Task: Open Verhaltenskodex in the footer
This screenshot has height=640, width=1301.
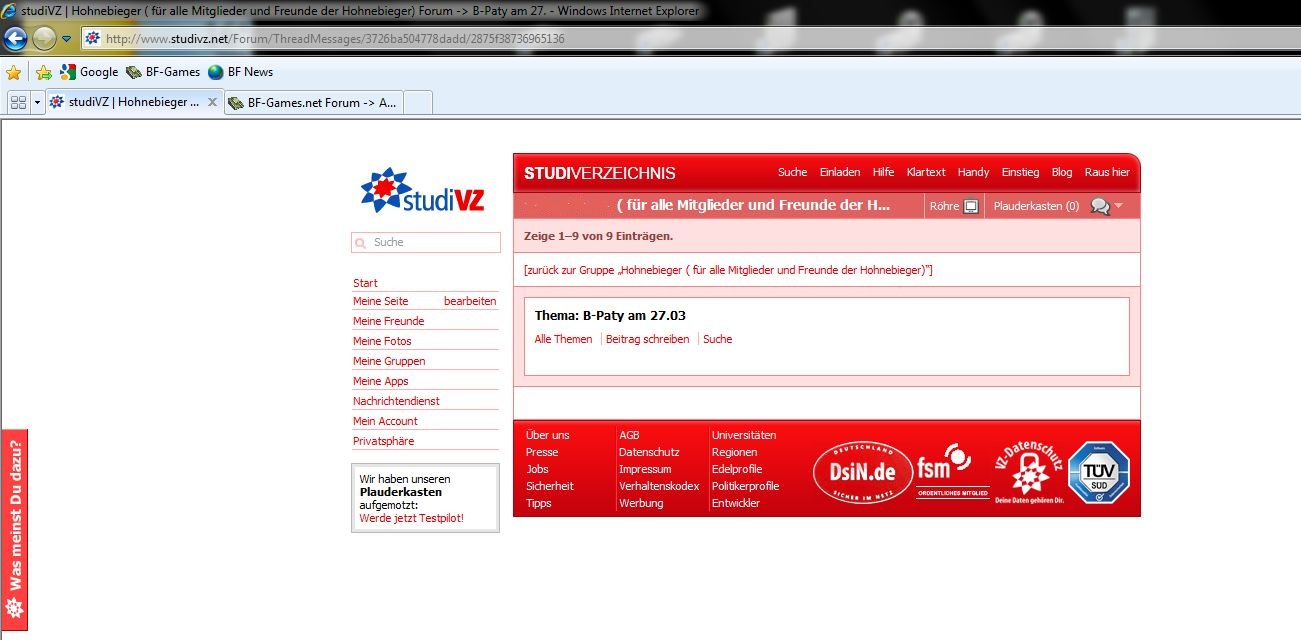Action: (659, 486)
